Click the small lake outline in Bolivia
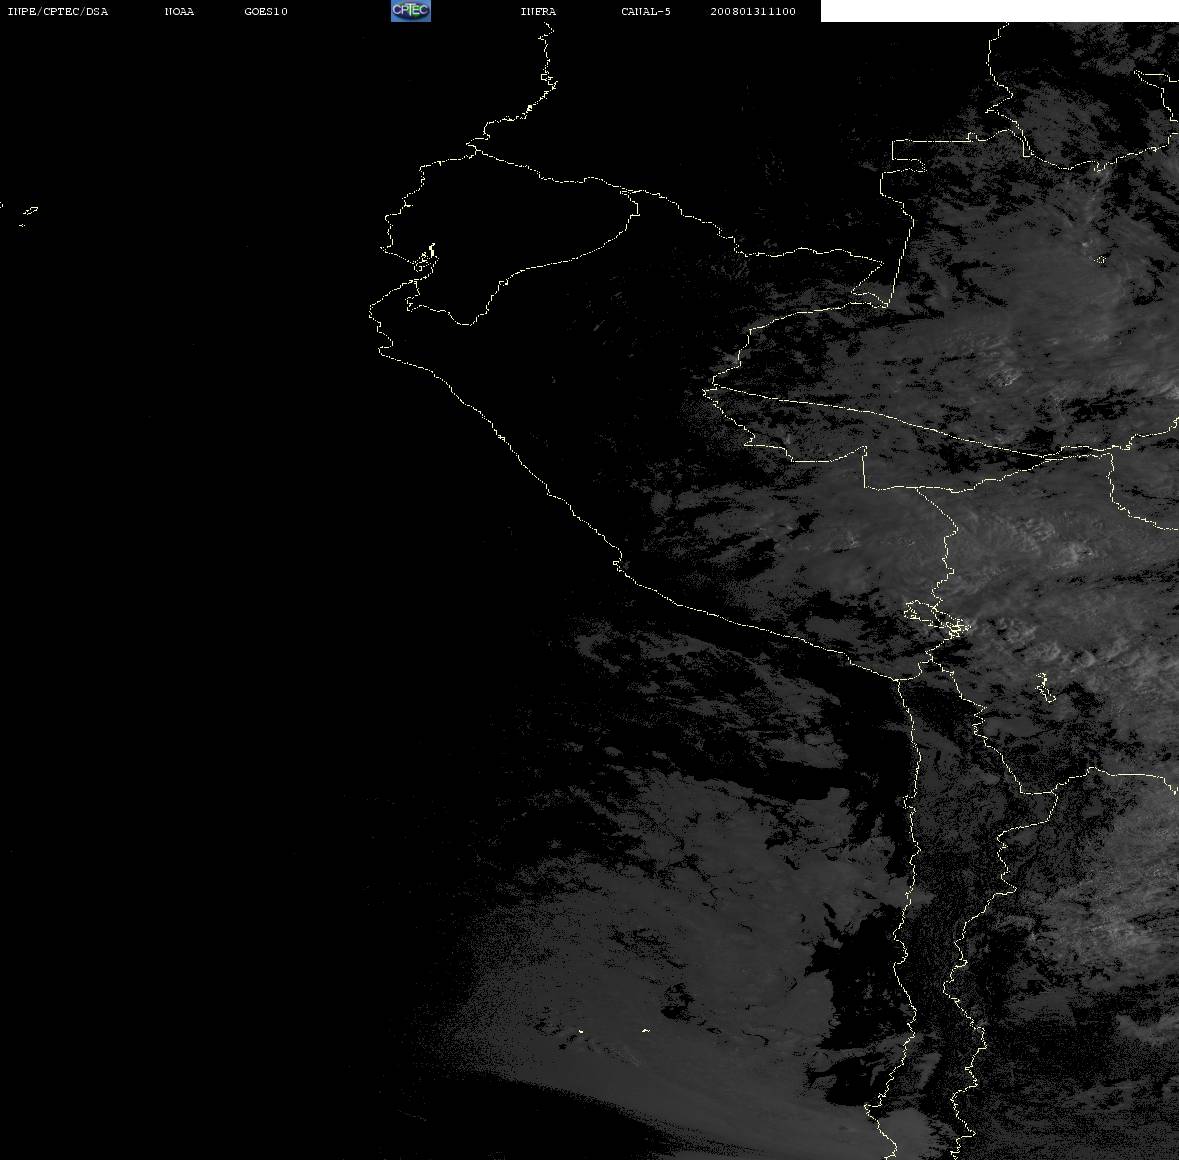The image size is (1179, 1160). point(1042,687)
